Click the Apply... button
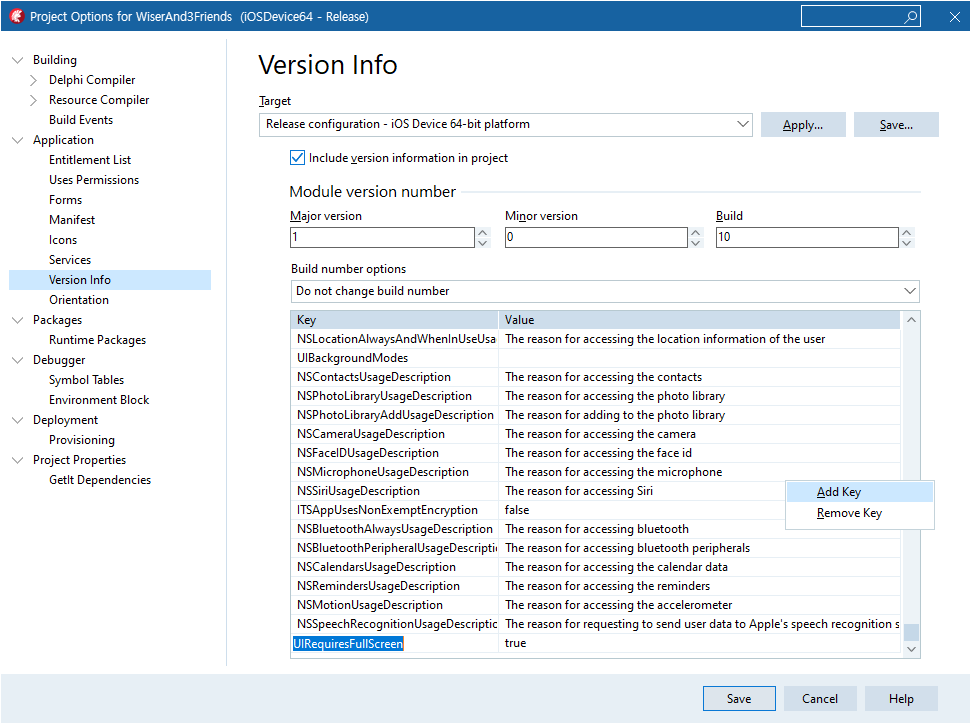This screenshot has width=970, height=726. (803, 125)
